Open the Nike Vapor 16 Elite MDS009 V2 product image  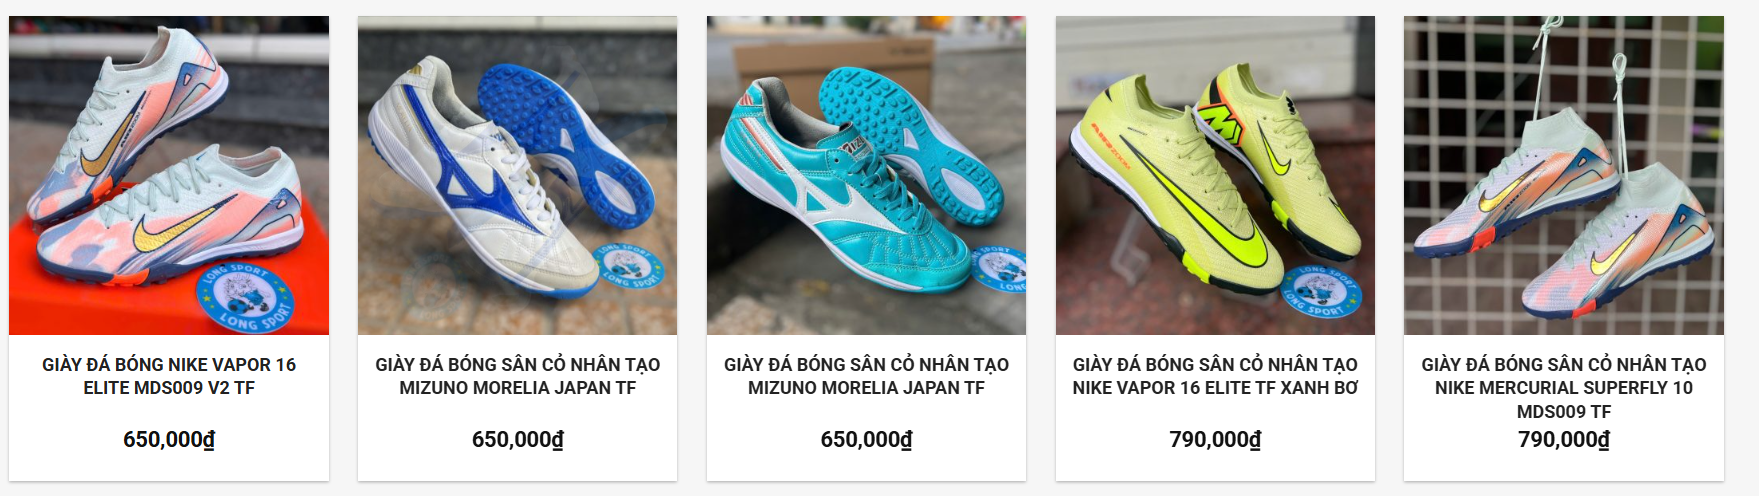point(169,175)
